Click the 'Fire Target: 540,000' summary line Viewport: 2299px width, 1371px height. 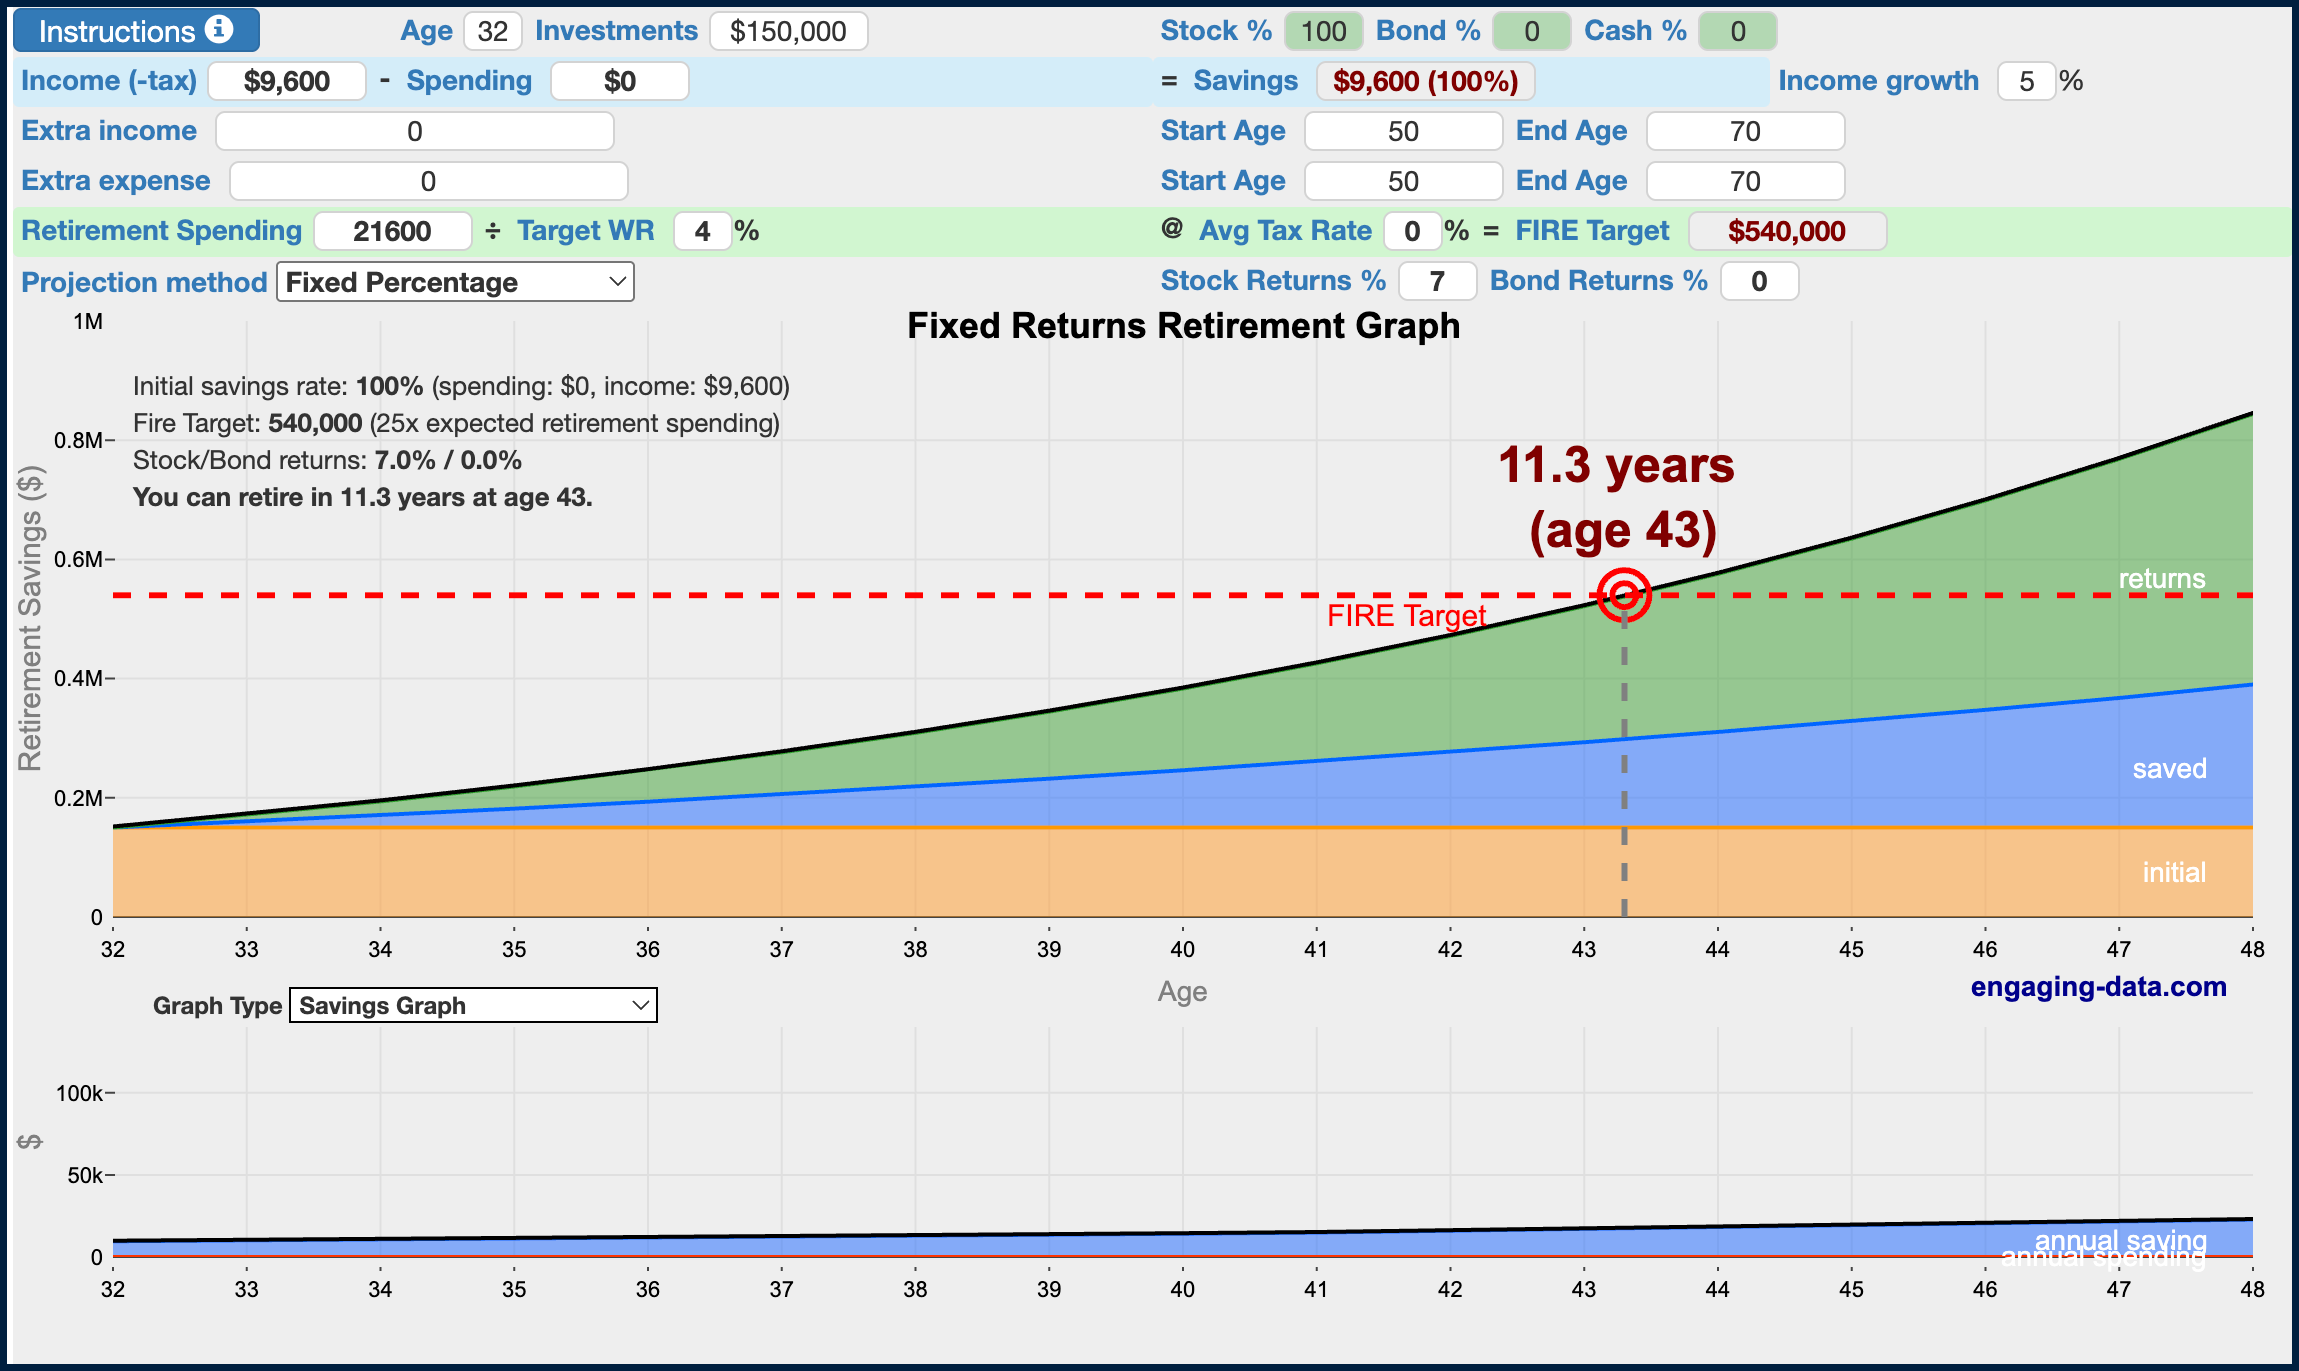click(x=456, y=423)
